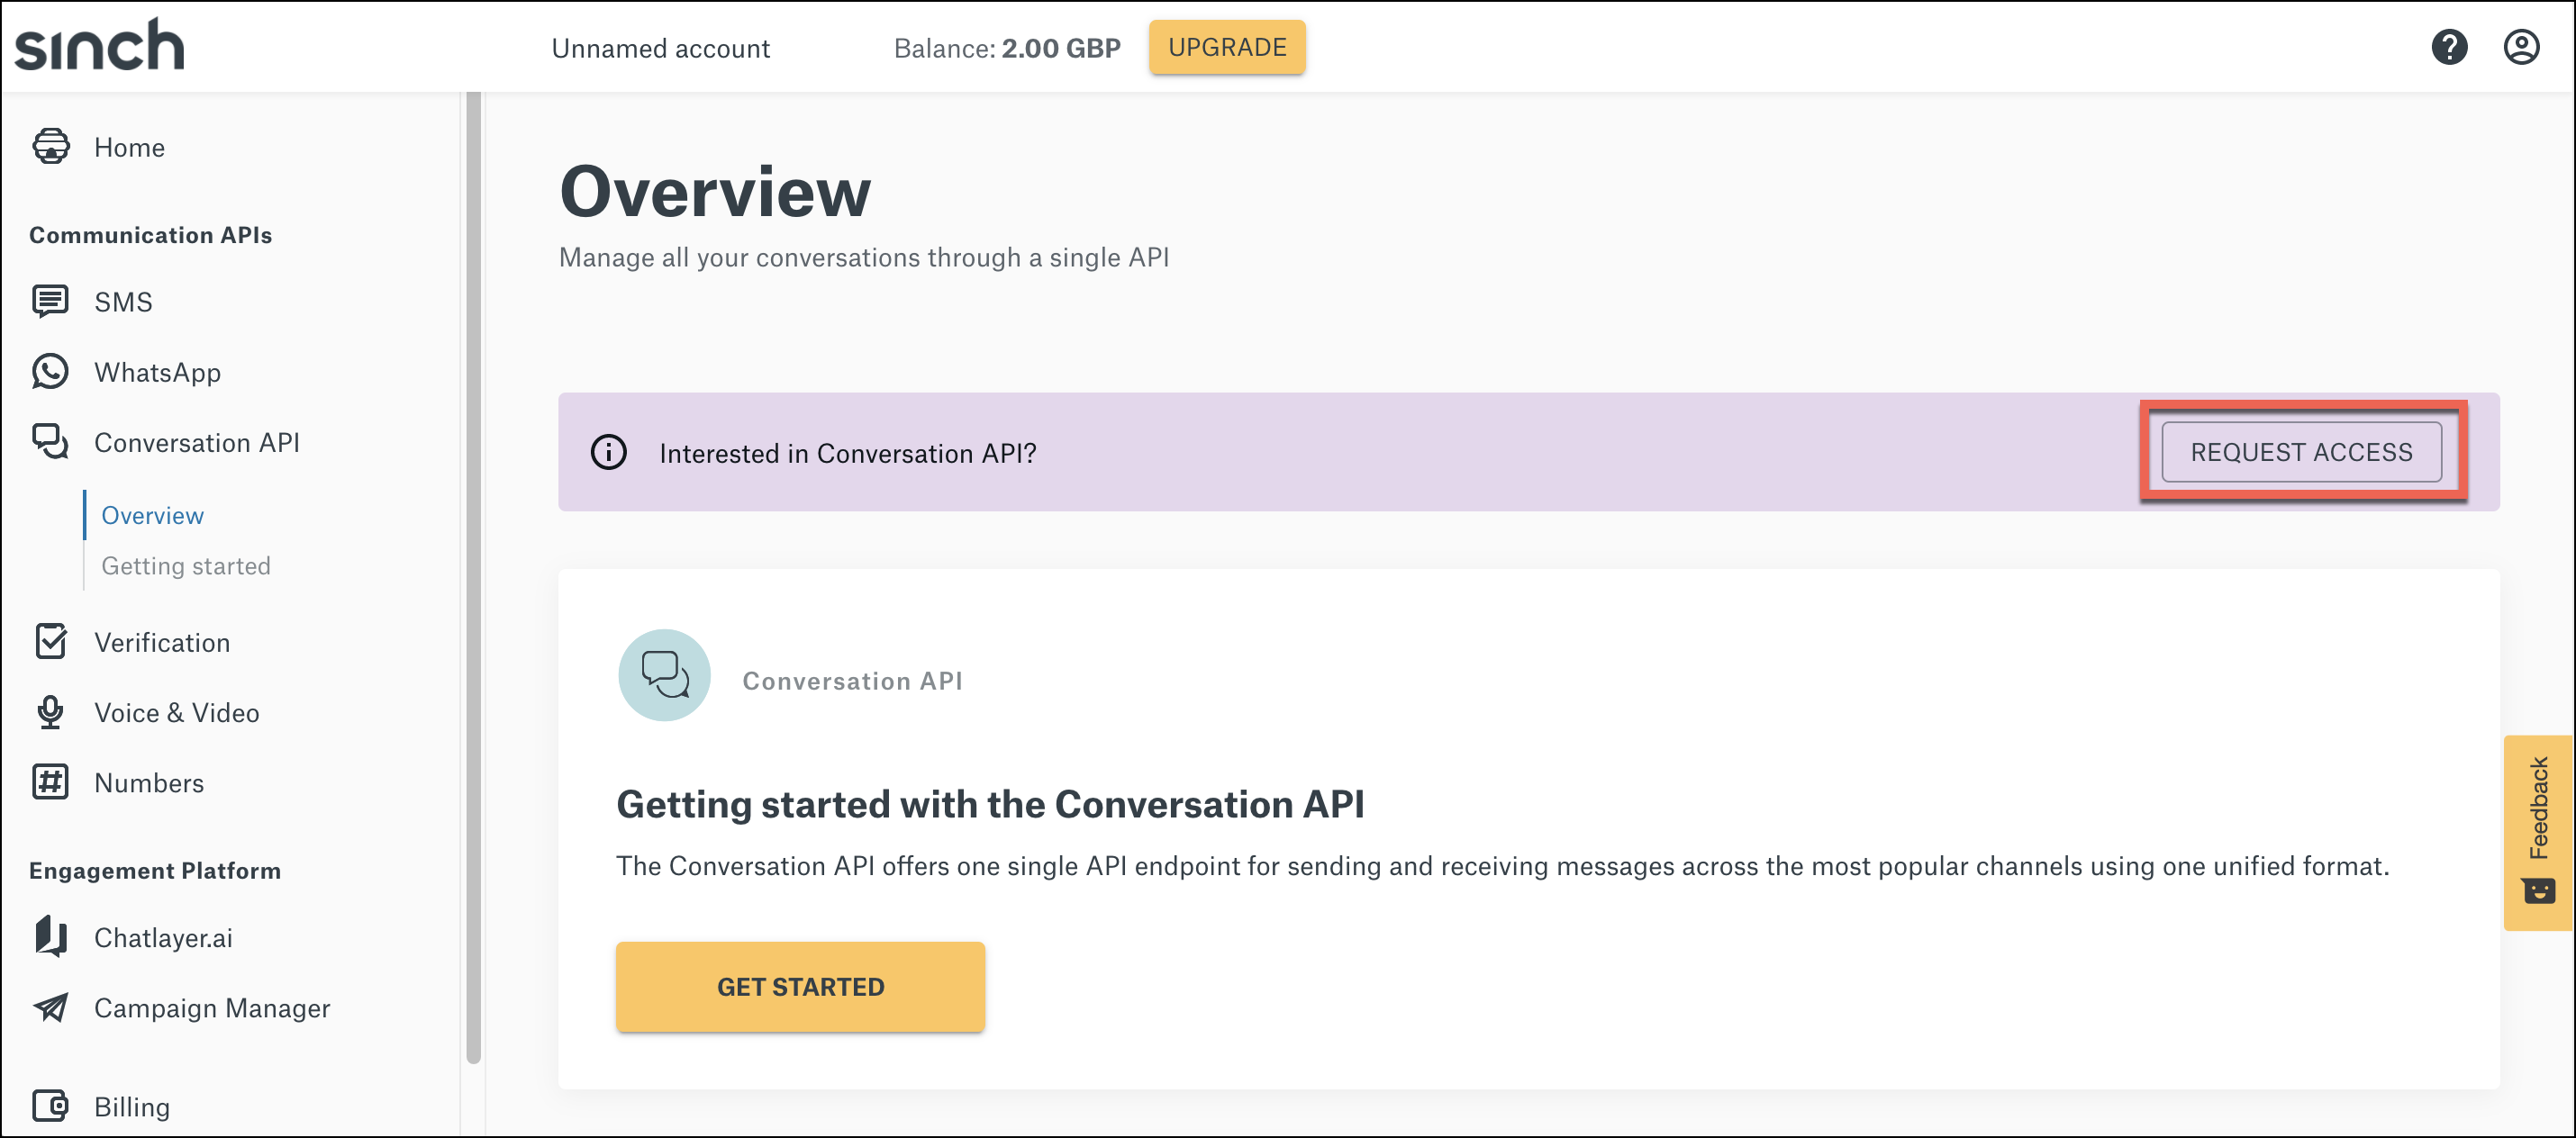
Task: Open the Numbers section
Action: coord(149,782)
